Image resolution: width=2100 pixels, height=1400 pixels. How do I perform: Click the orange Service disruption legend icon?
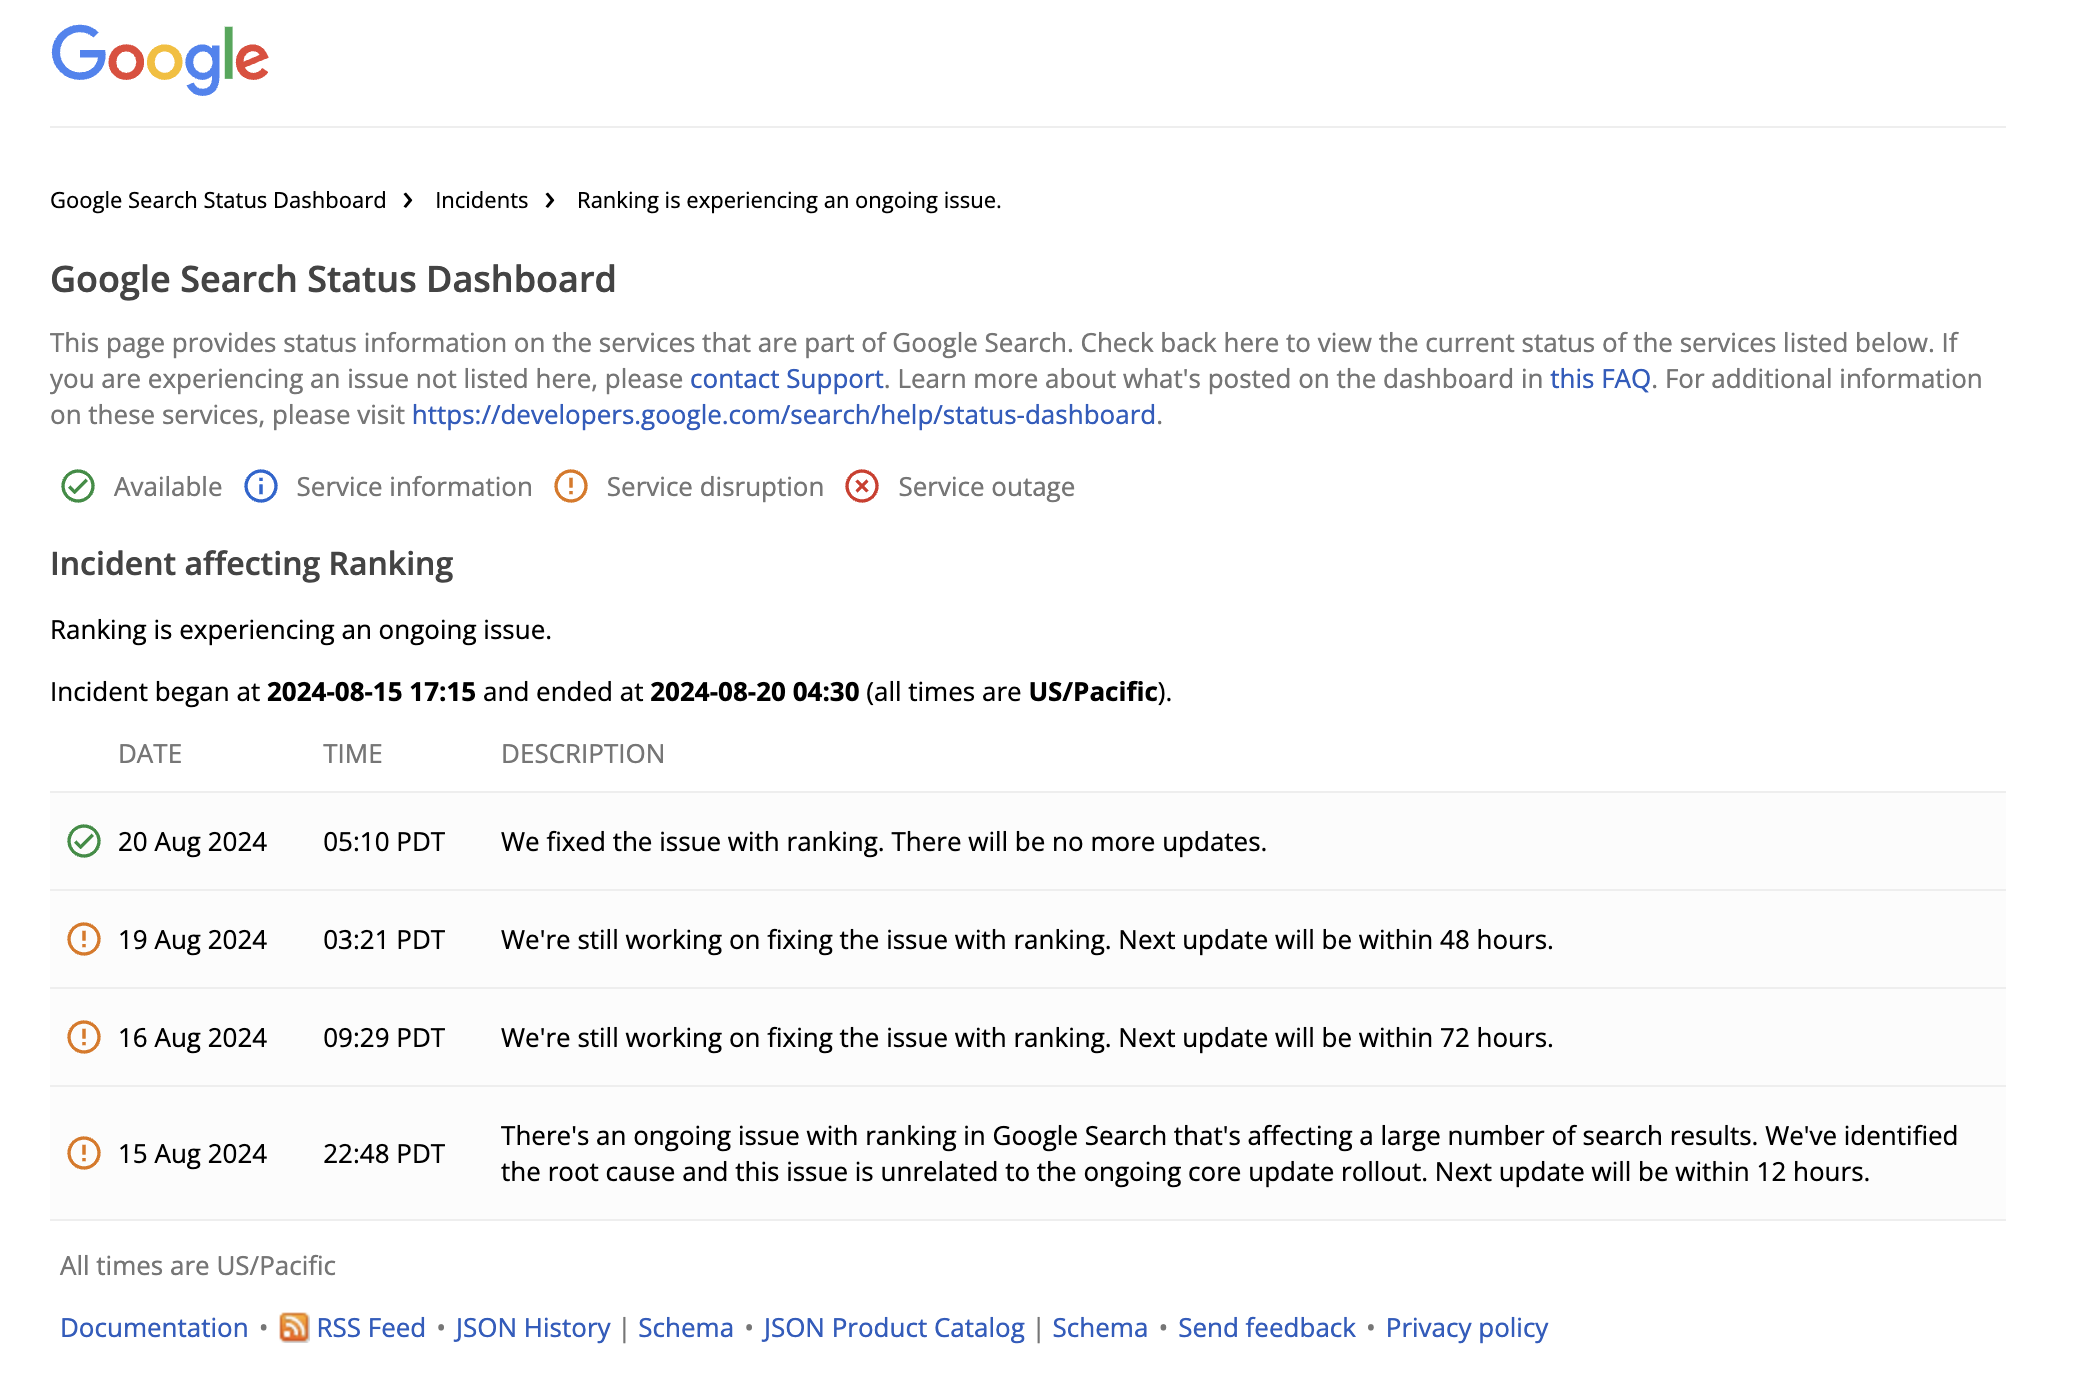(571, 487)
